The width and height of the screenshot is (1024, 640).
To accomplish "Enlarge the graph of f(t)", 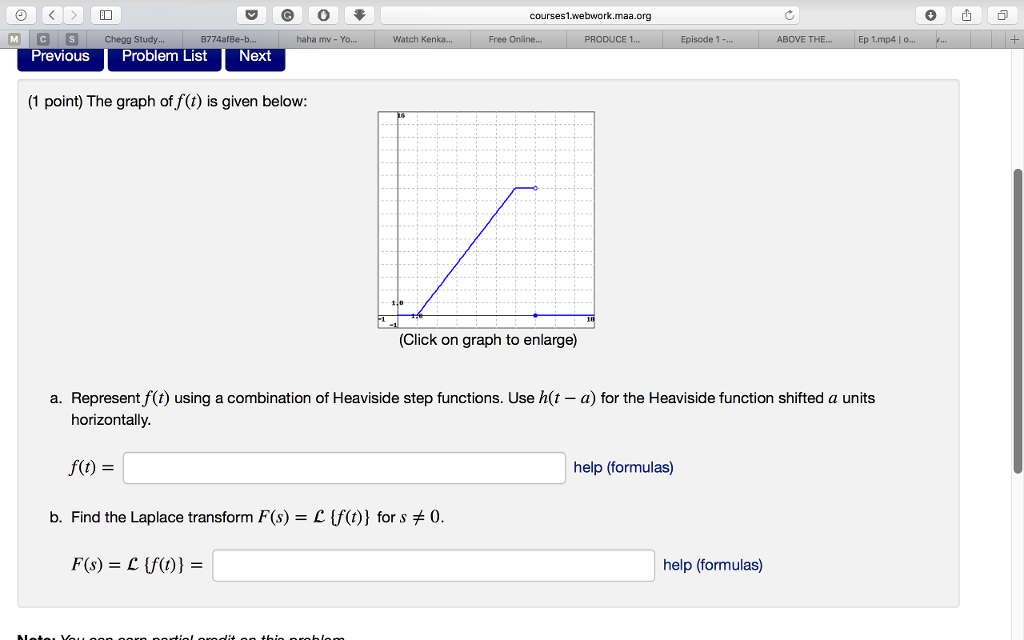I will point(485,218).
